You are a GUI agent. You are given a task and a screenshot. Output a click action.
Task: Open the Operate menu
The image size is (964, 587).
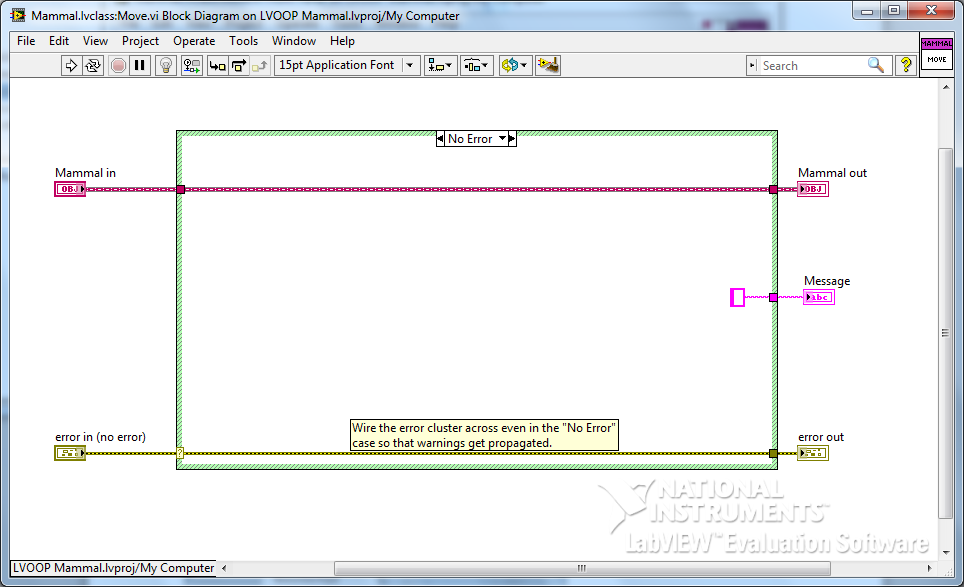194,41
